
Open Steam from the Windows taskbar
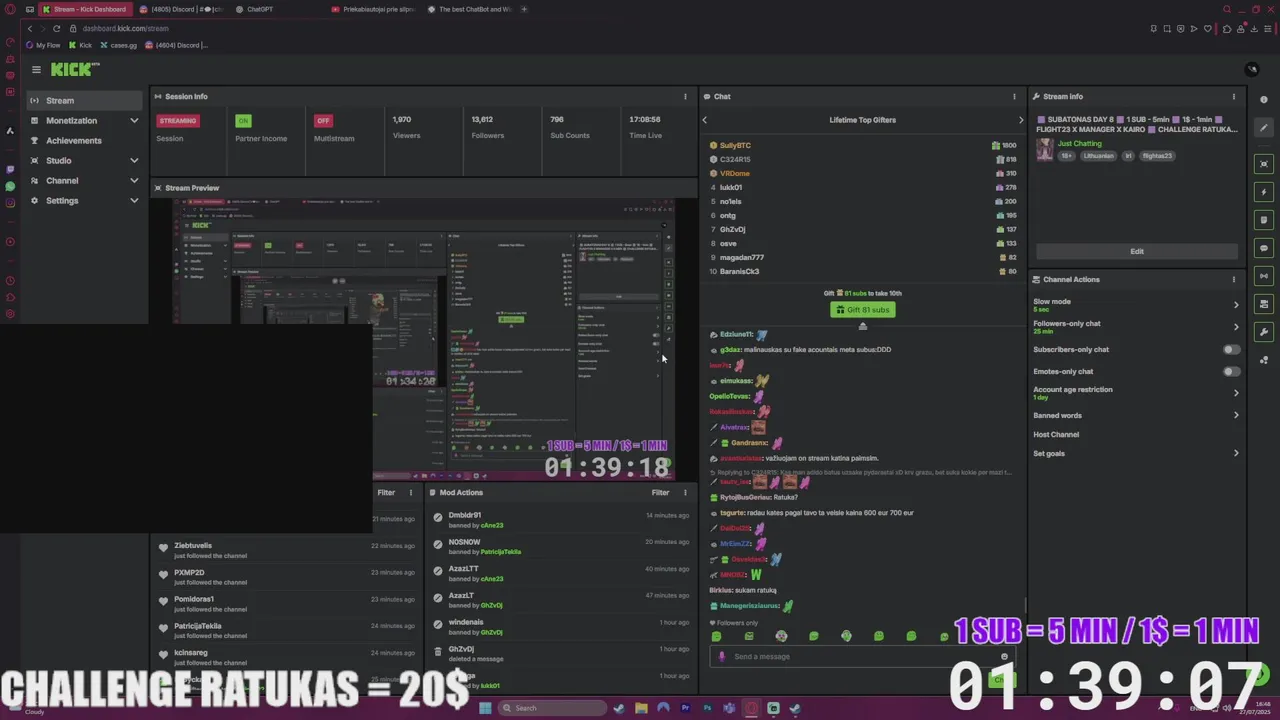[619, 708]
